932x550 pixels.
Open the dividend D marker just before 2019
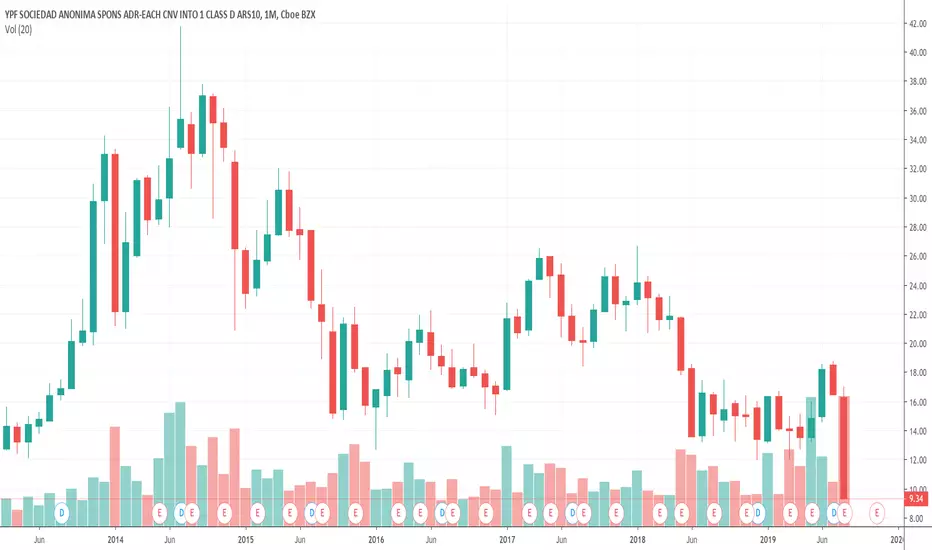pyautogui.click(x=757, y=513)
